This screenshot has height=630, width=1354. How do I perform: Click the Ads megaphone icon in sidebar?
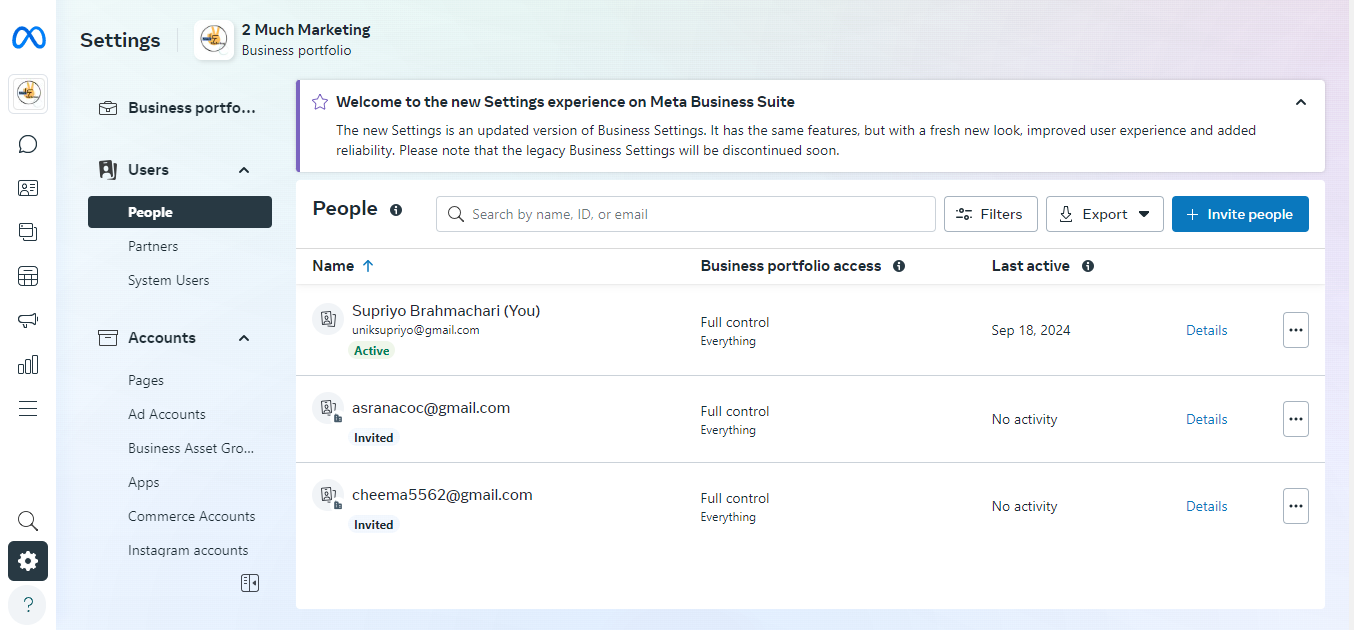[28, 320]
